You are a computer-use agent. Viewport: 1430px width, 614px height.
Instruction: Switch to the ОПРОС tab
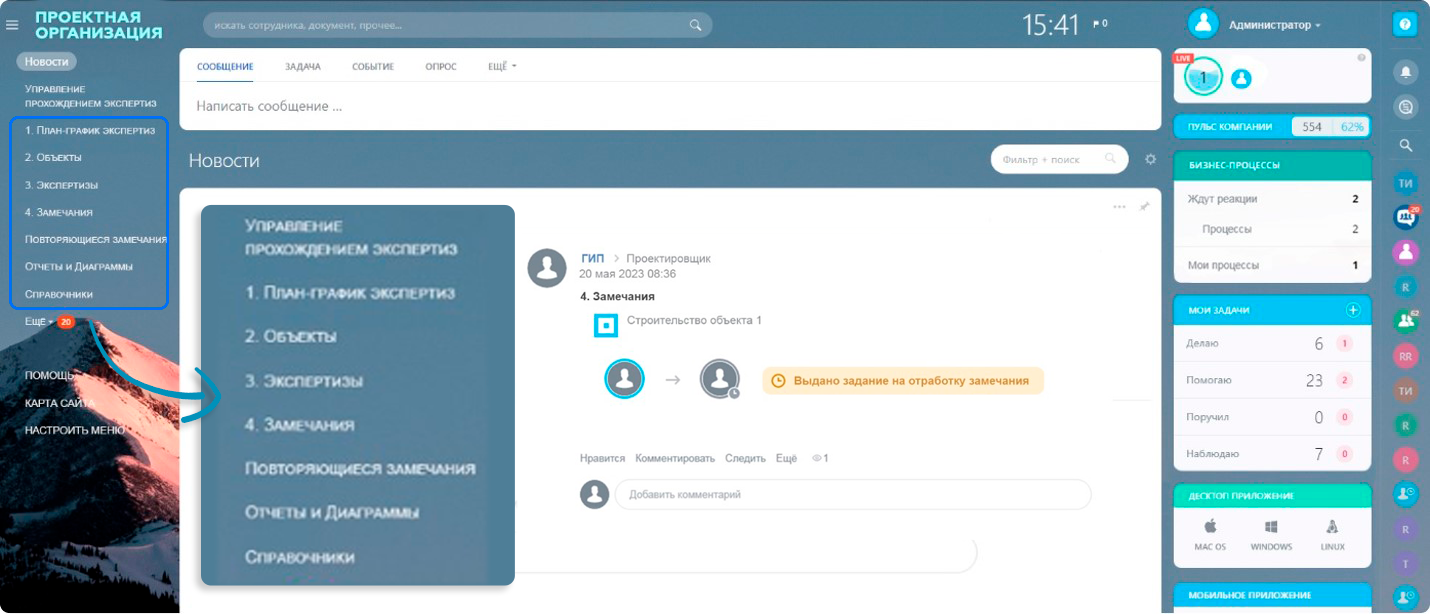[440, 67]
